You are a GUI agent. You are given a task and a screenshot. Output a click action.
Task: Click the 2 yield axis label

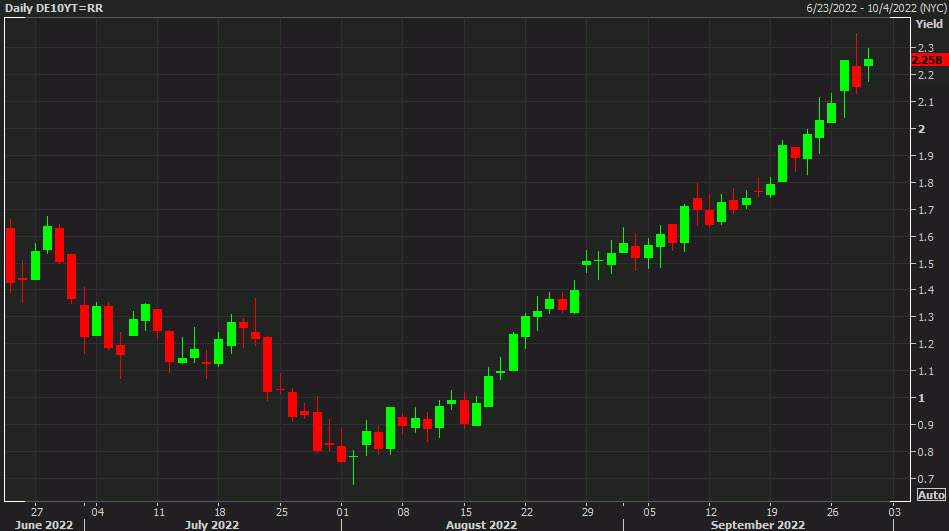click(x=922, y=129)
